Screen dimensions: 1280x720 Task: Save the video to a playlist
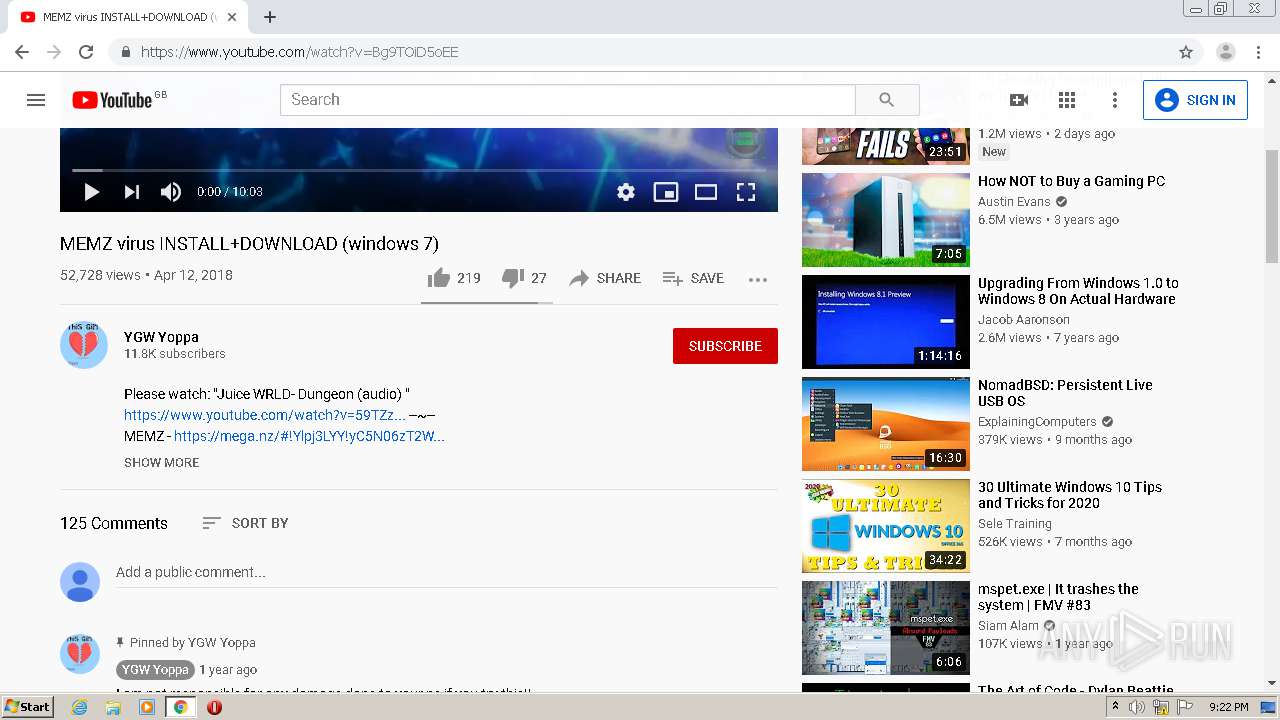point(693,278)
